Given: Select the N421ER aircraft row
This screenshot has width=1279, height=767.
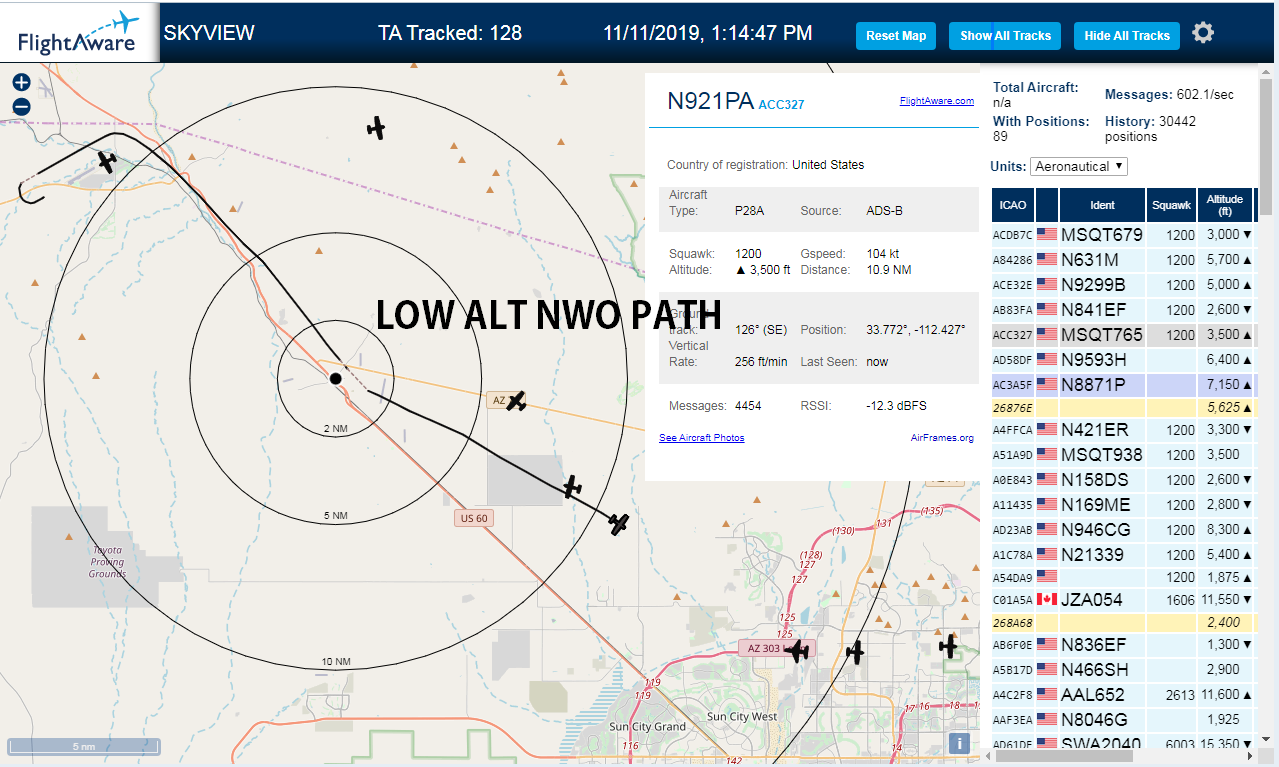Looking at the screenshot, I should 1123,430.
